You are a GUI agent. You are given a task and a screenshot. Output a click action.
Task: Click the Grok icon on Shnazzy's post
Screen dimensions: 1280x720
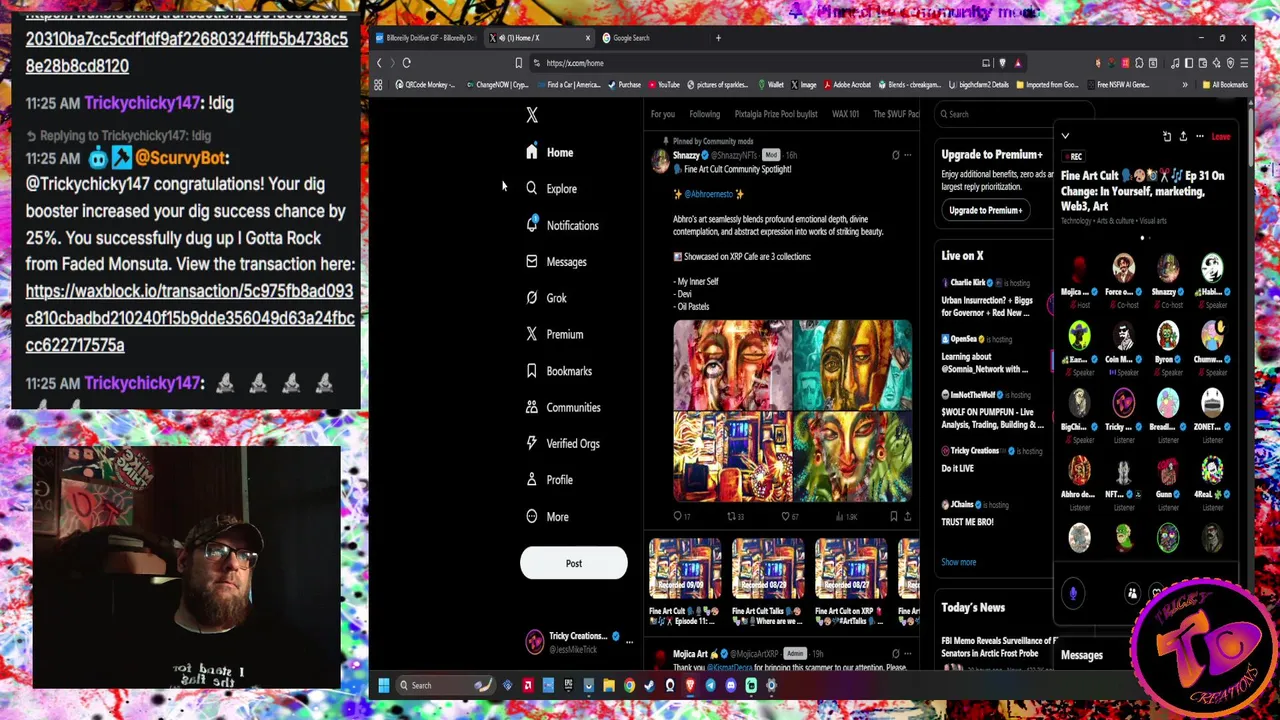(x=895, y=155)
